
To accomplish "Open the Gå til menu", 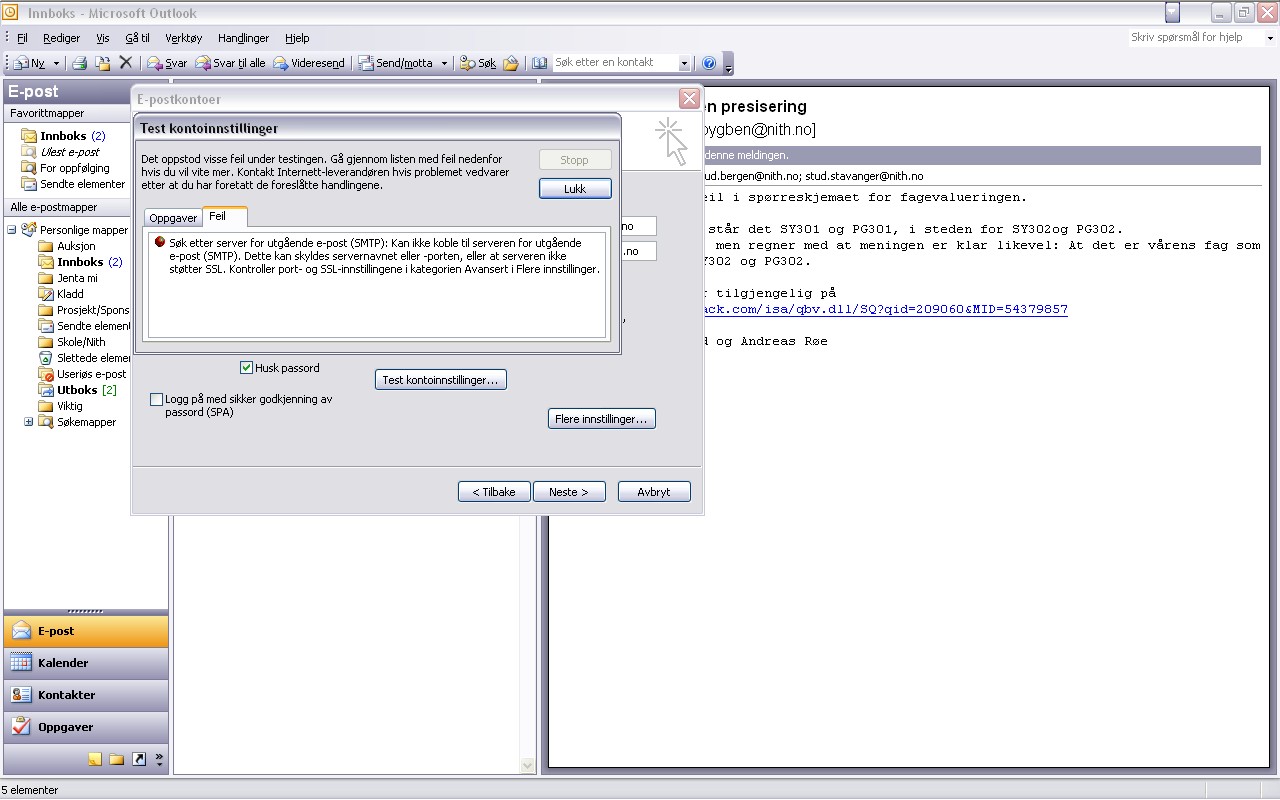I will click(138, 38).
